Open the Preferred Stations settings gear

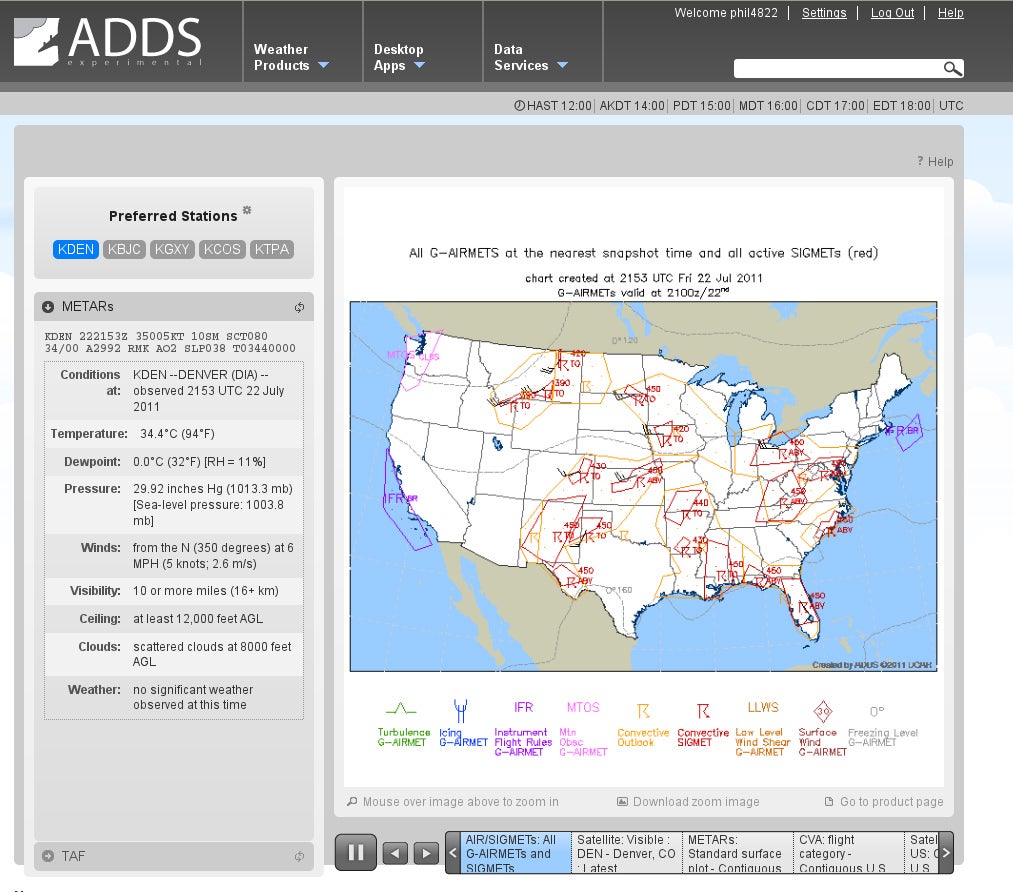pyautogui.click(x=246, y=209)
